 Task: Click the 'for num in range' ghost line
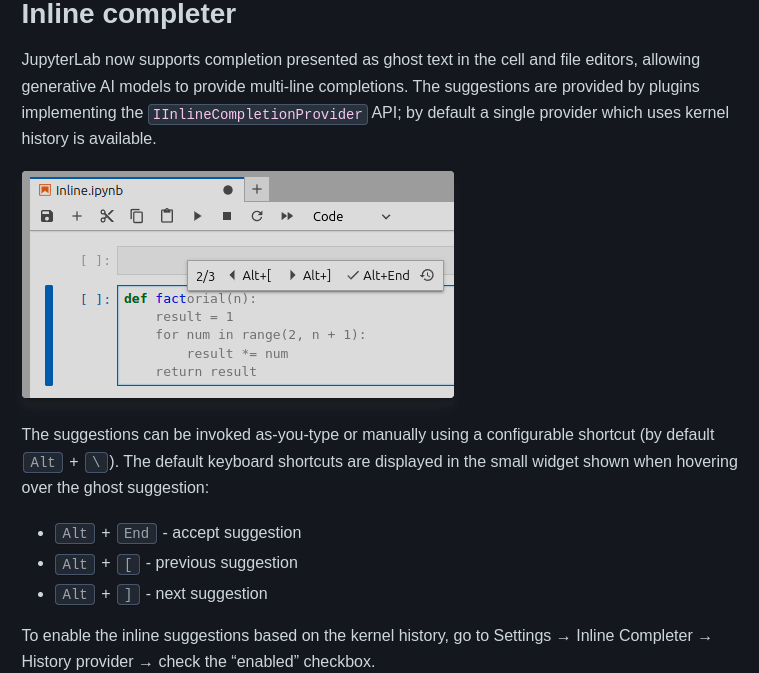(x=260, y=335)
